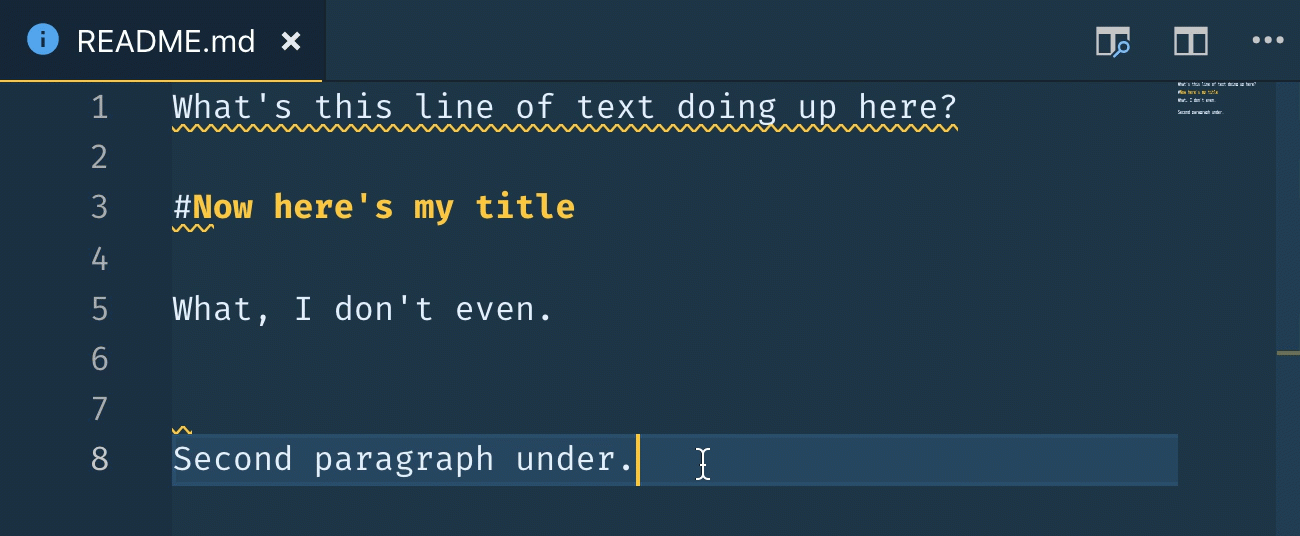Split the editor into two panes

[x=1190, y=42]
